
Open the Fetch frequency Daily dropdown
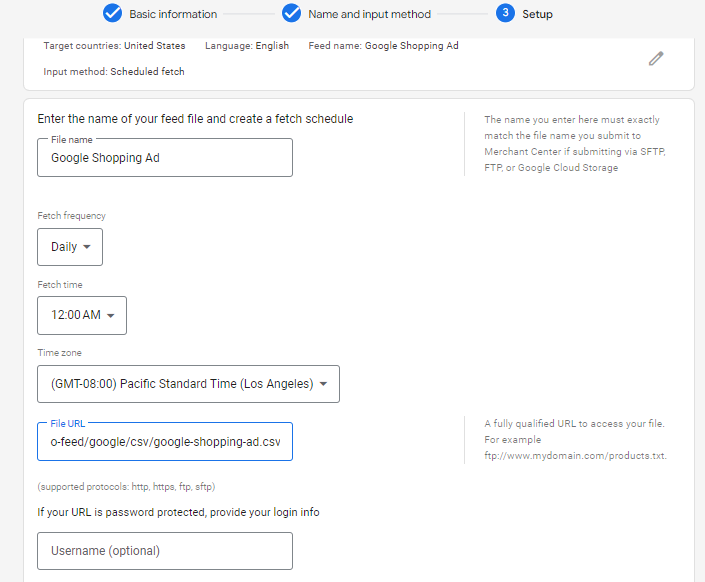point(70,247)
